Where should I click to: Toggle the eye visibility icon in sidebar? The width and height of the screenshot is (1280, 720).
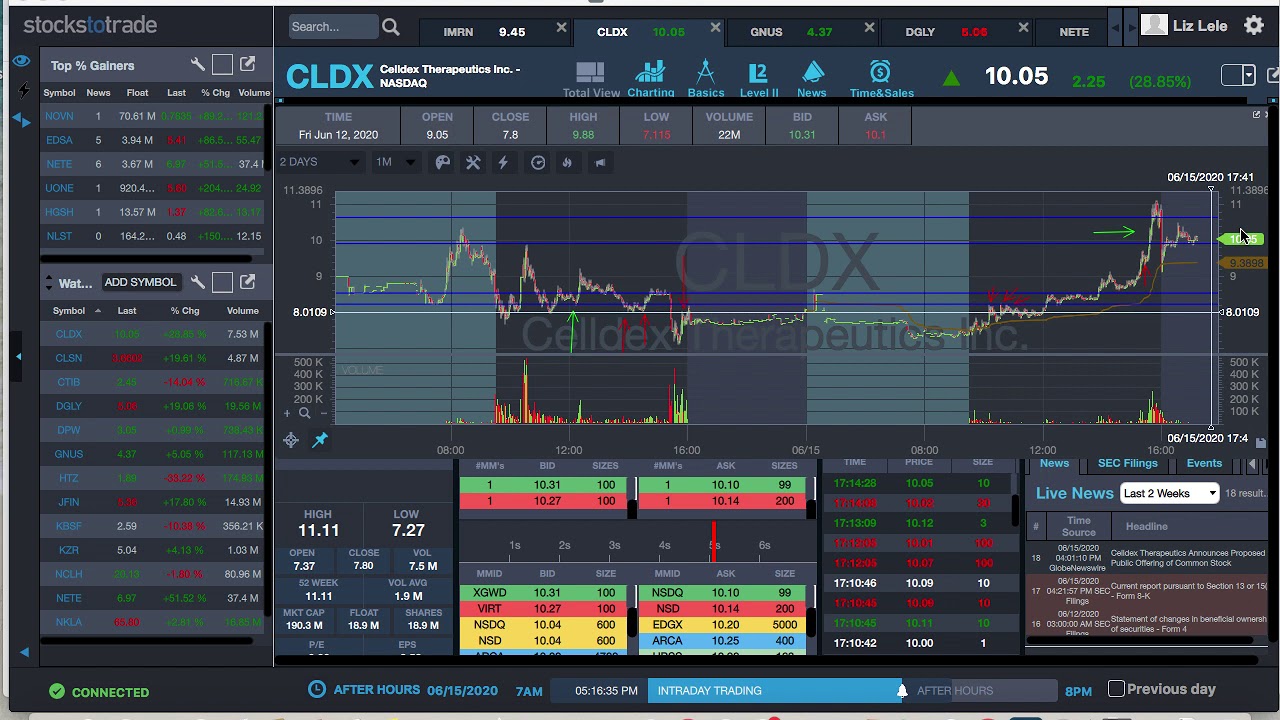click(21, 62)
